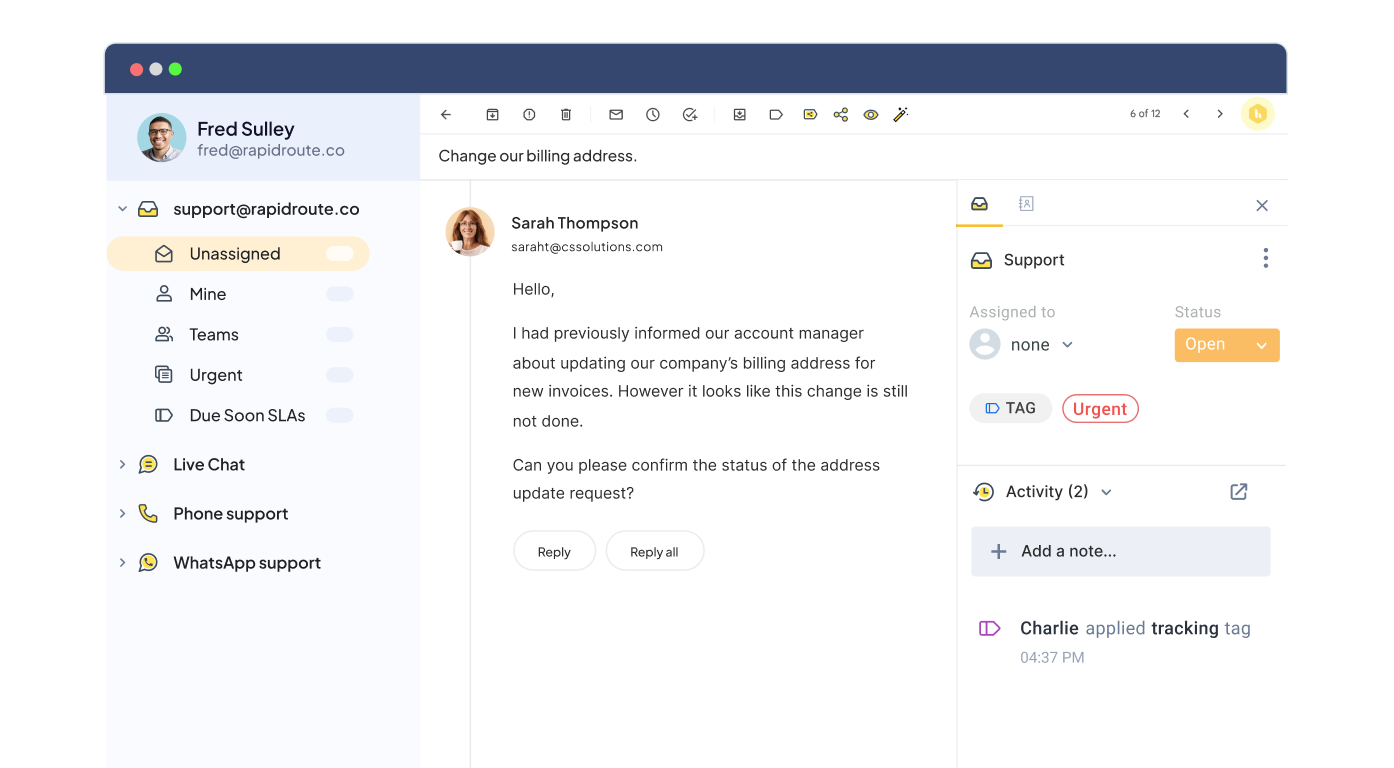This screenshot has width=1394, height=768.
Task: Toggle the Unassigned inbox filter switch
Action: (340, 253)
